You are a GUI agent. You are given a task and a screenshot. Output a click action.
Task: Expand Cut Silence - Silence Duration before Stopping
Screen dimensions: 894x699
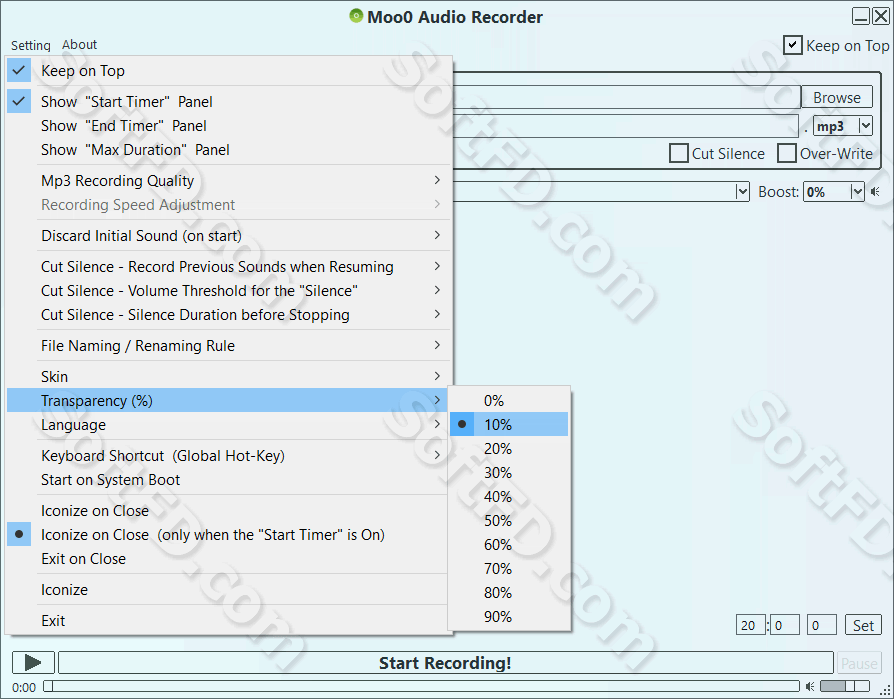(x=229, y=314)
